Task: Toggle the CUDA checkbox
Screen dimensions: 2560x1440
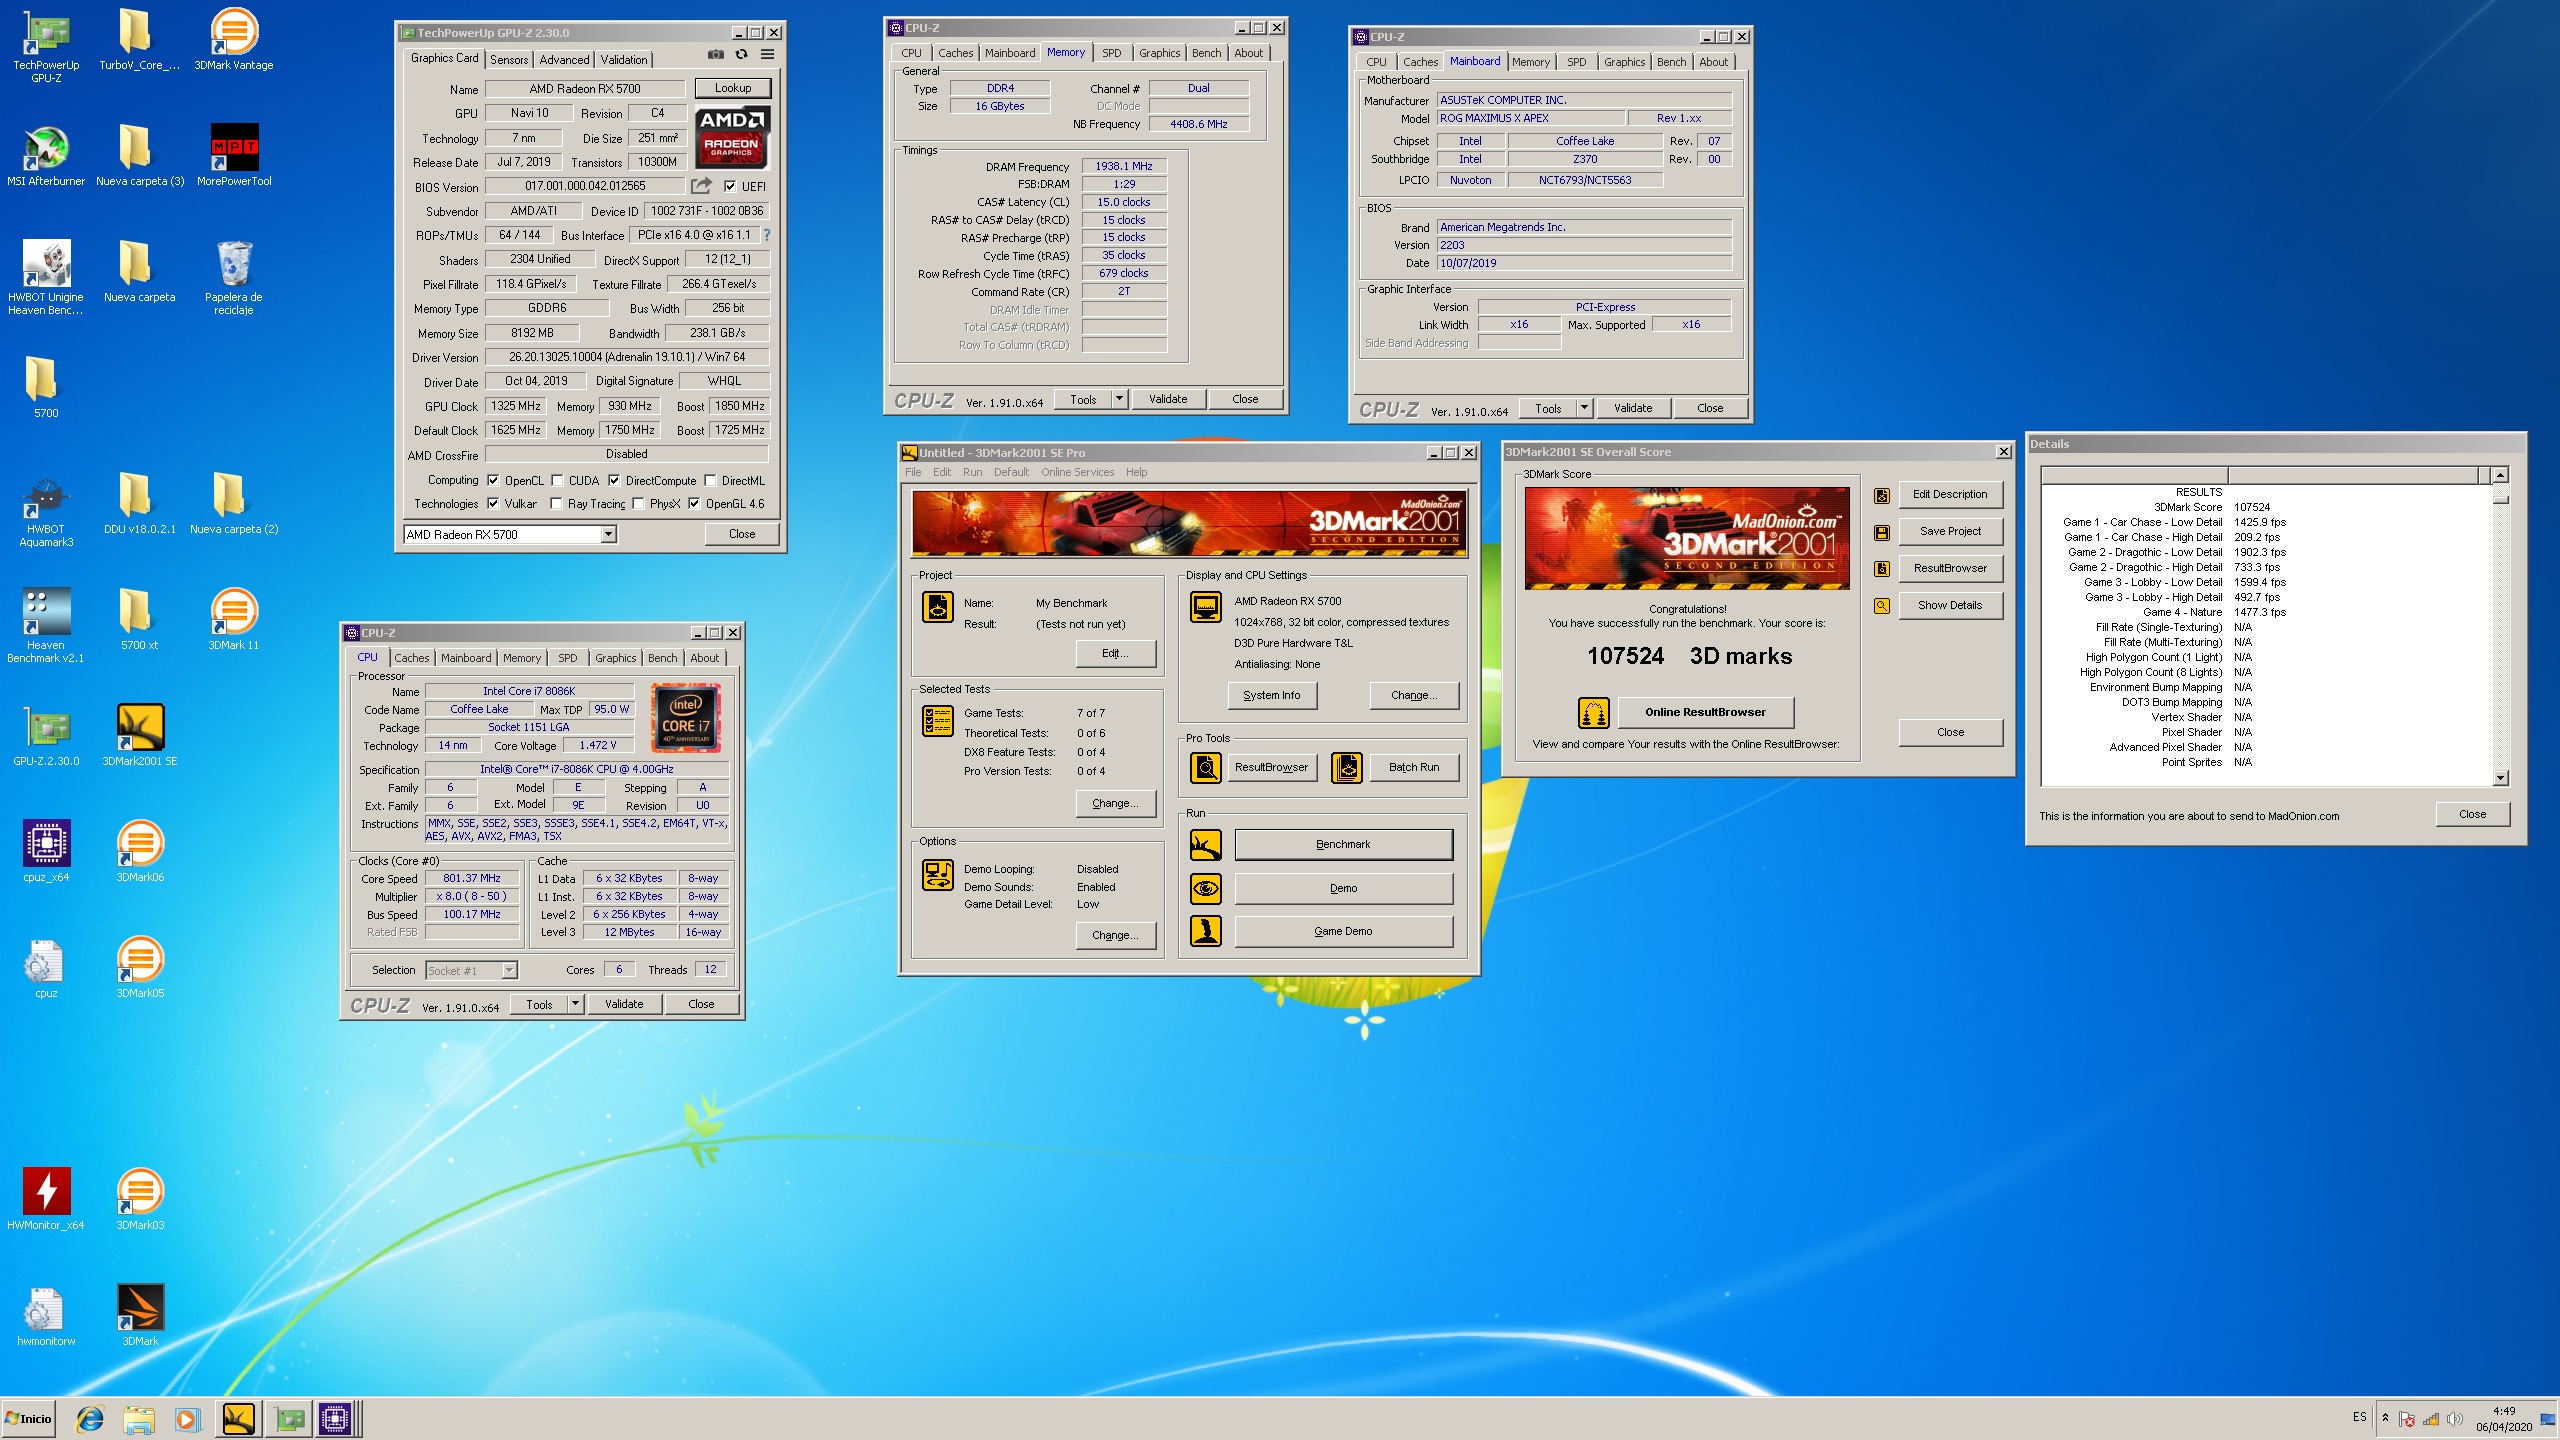Action: (557, 480)
